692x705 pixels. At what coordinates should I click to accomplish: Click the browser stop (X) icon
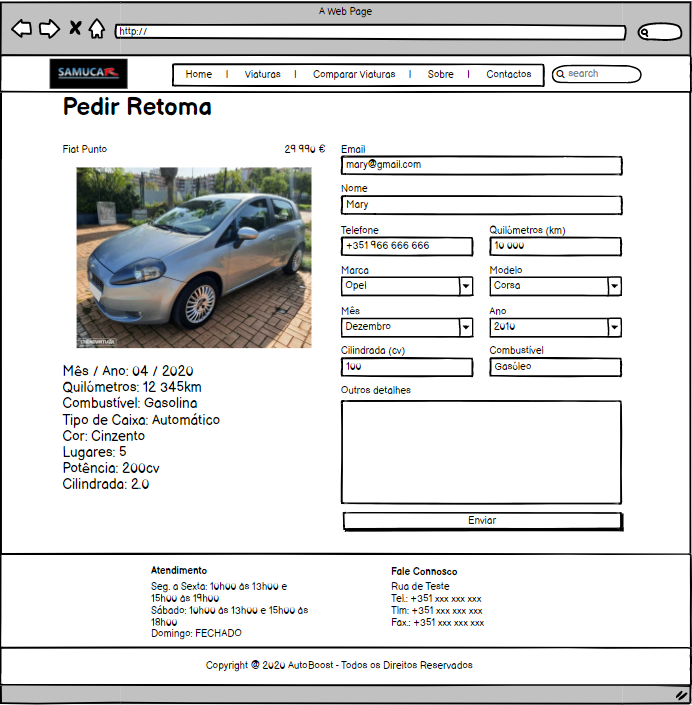pos(75,29)
